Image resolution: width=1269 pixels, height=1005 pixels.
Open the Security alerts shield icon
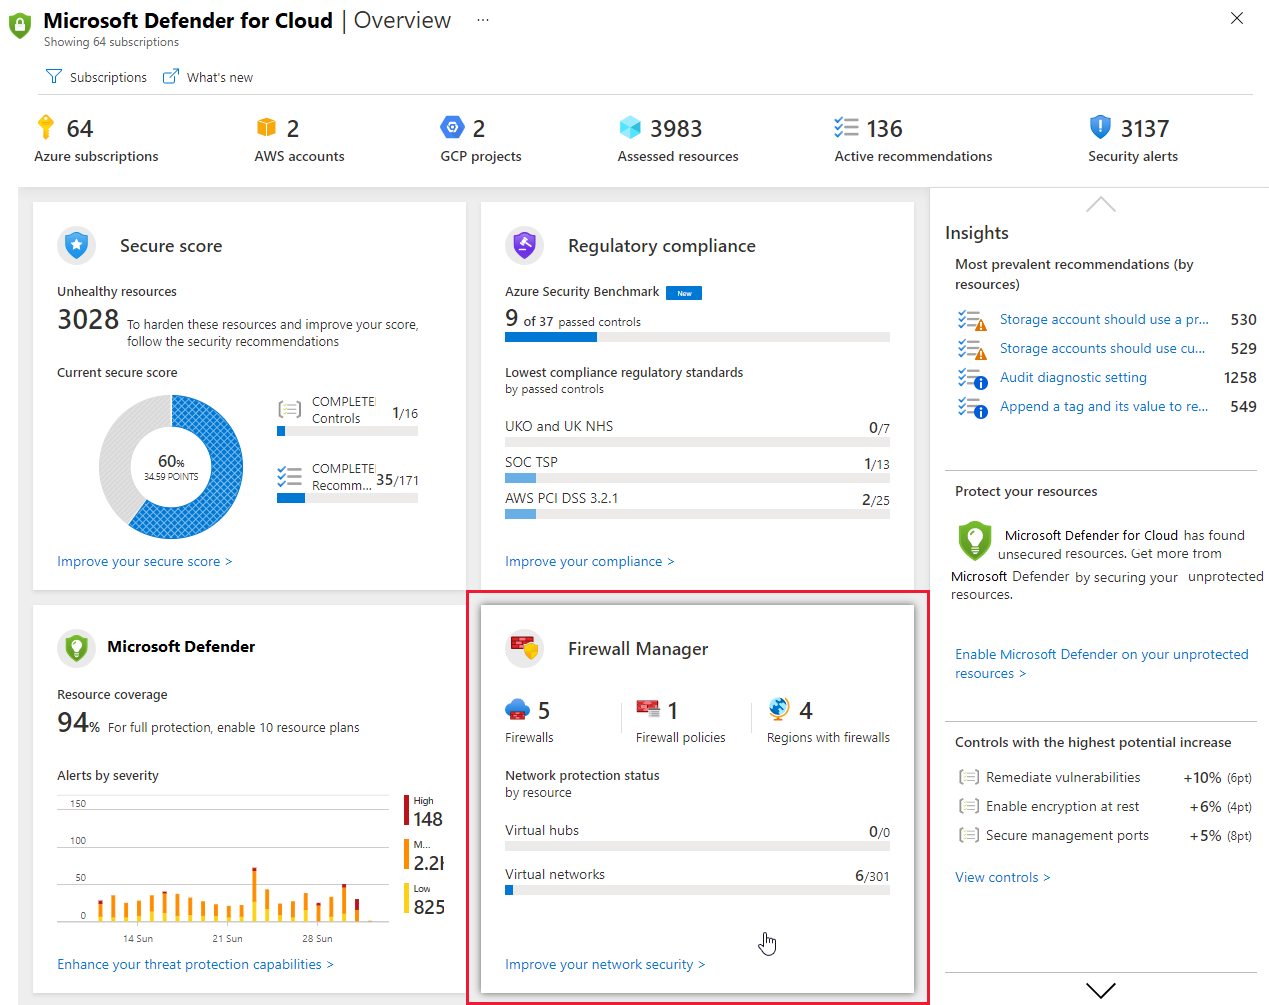[x=1100, y=128]
